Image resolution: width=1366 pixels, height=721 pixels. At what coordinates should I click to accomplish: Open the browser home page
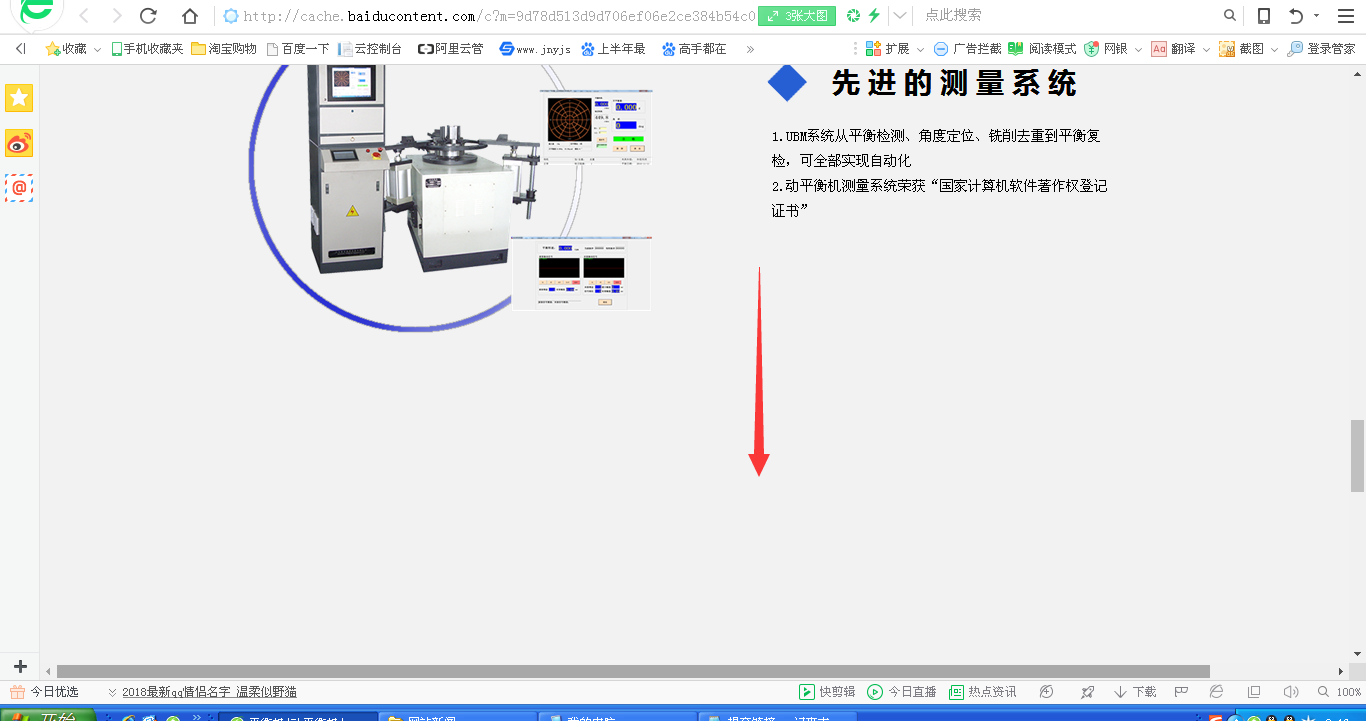(x=190, y=16)
